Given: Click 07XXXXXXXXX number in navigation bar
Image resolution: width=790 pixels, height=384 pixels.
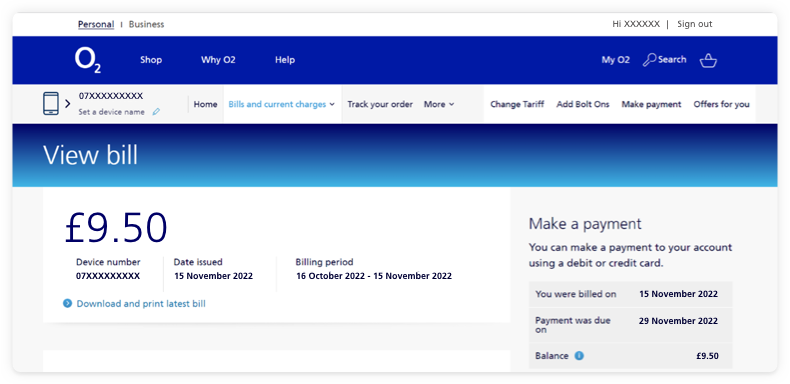Looking at the screenshot, I should pos(111,96).
